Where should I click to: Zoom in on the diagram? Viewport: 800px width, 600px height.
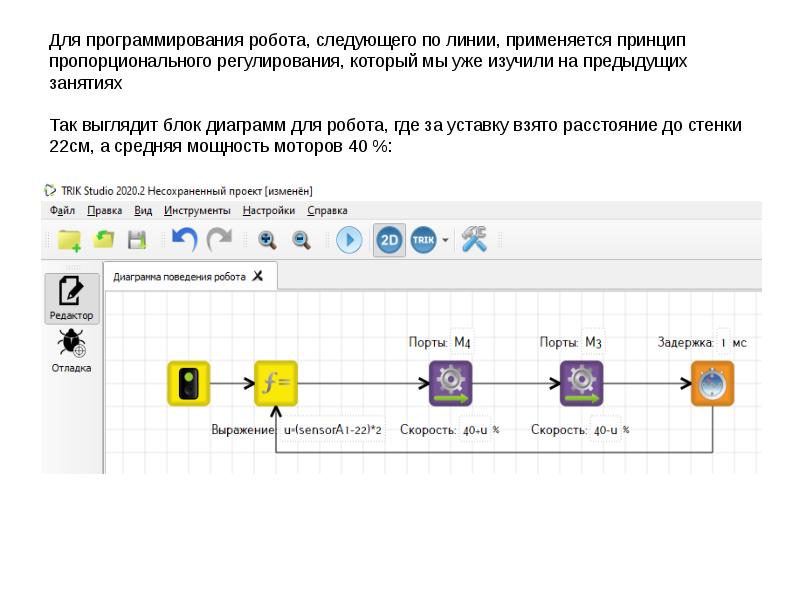click(x=267, y=240)
